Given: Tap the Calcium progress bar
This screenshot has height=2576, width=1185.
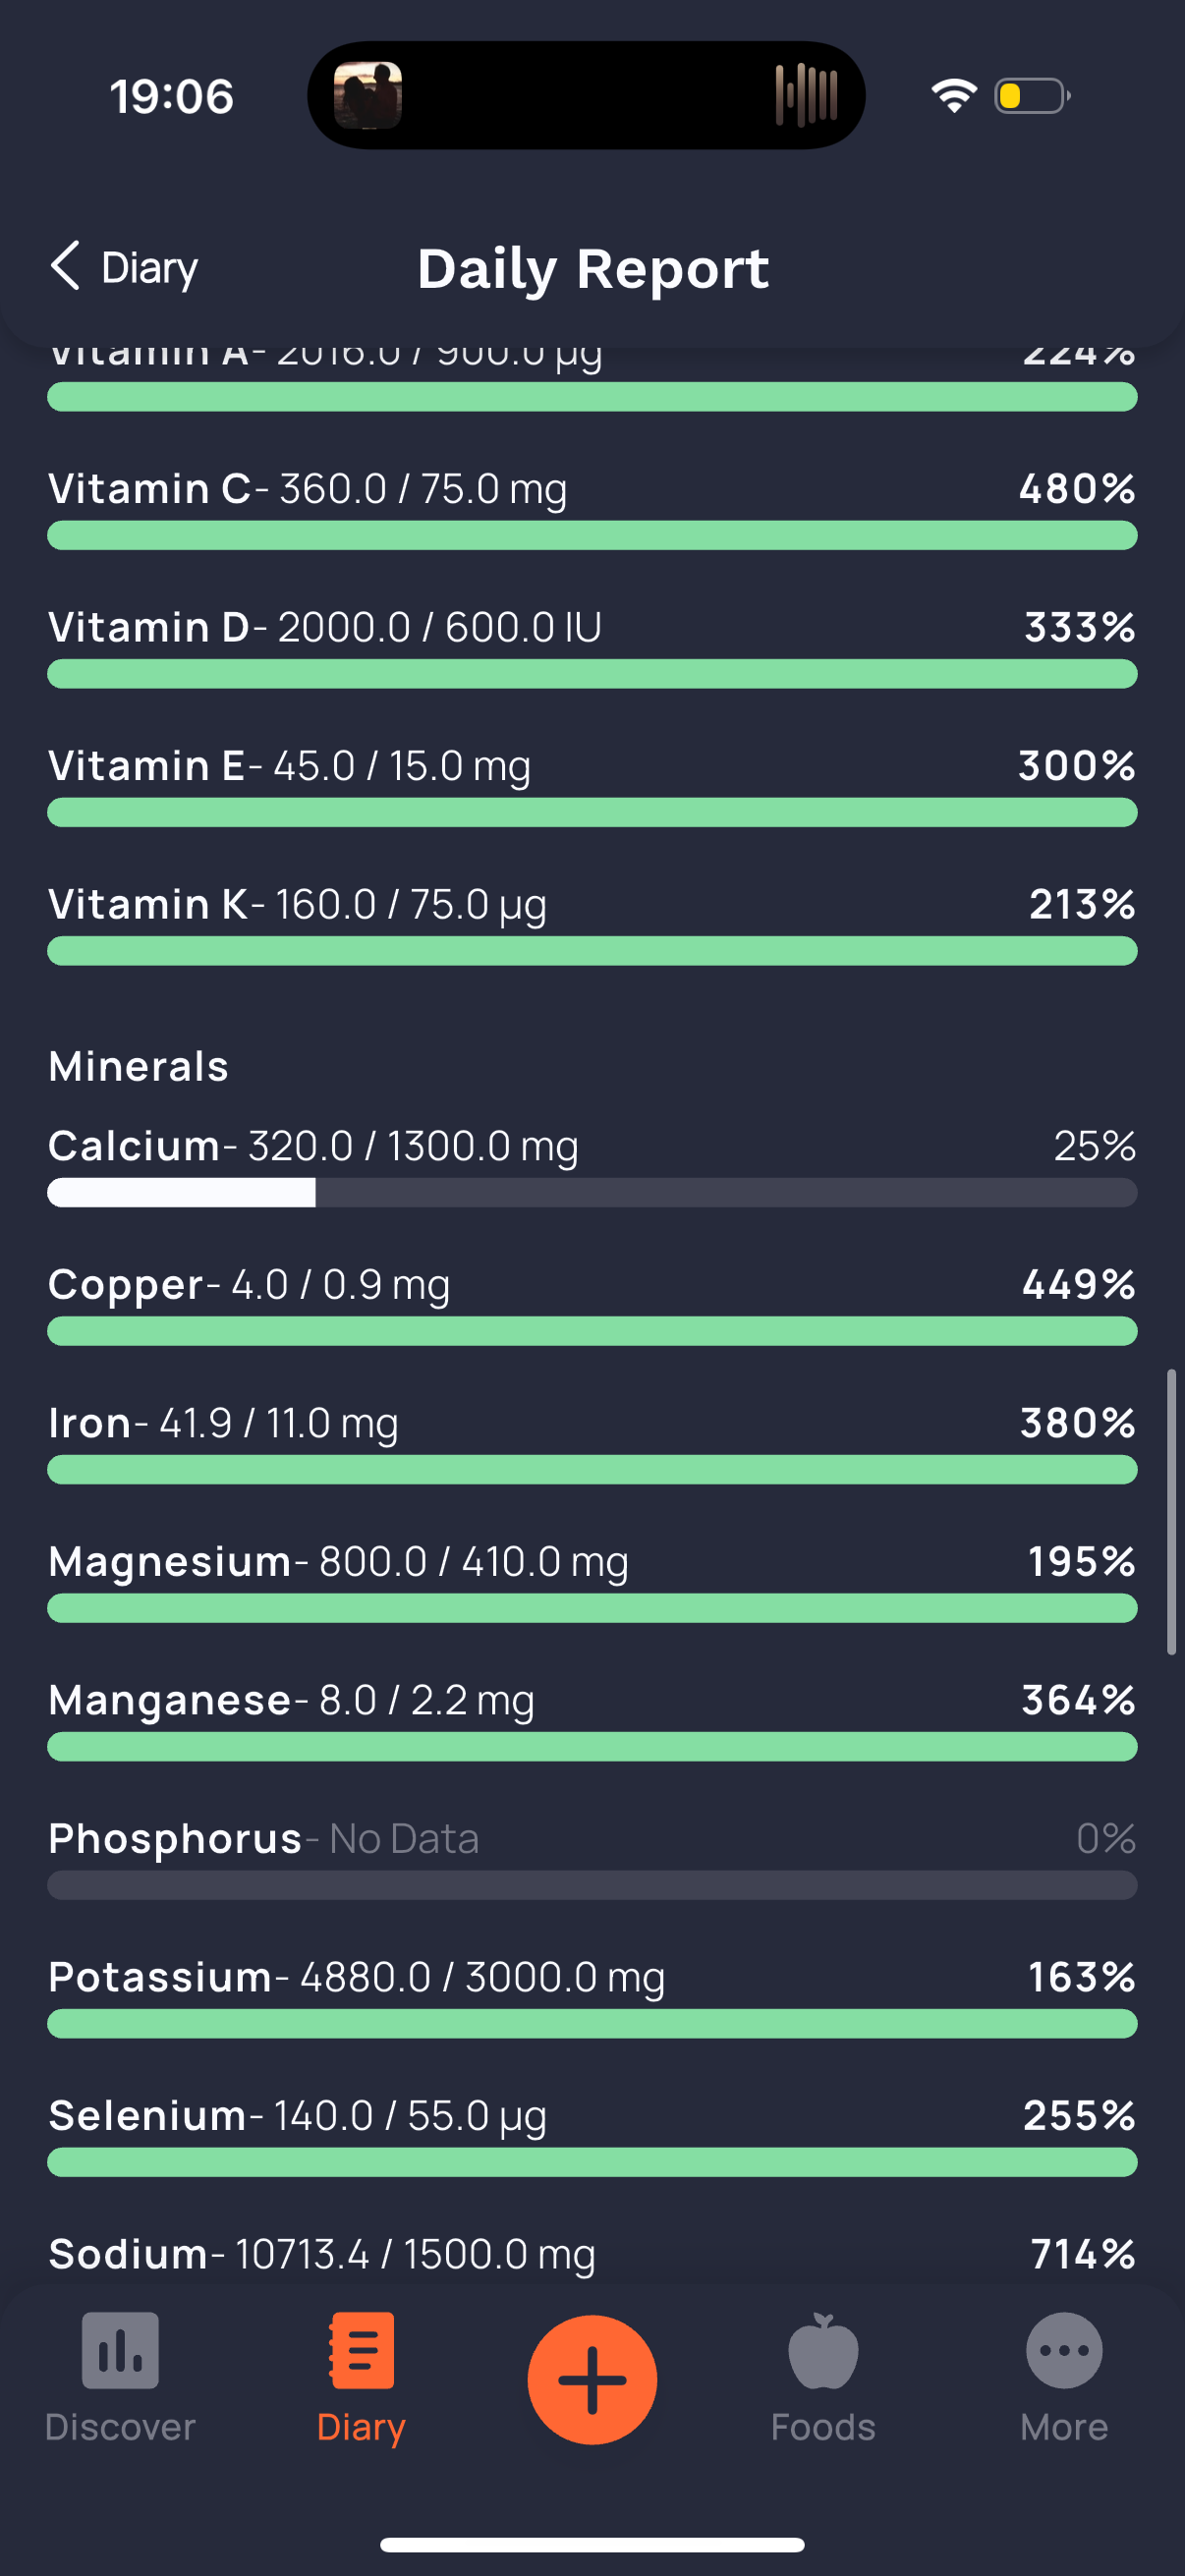Looking at the screenshot, I should click(592, 1192).
